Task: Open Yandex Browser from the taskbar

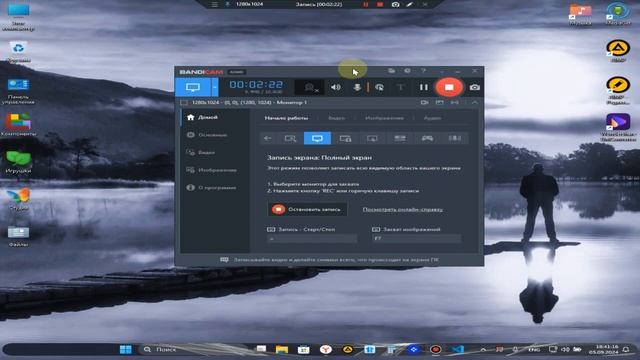Action: point(325,349)
